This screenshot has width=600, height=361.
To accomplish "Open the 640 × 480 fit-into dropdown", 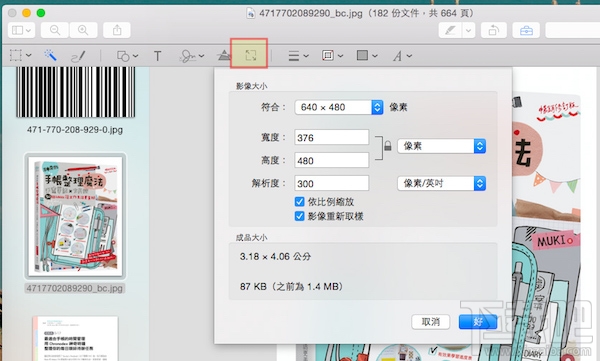I will pyautogui.click(x=339, y=107).
